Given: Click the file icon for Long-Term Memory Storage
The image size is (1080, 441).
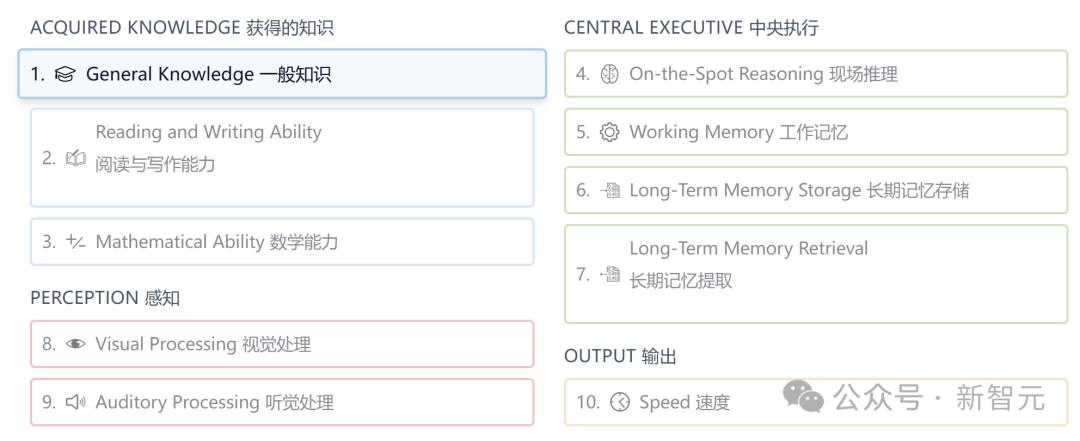Looking at the screenshot, I should tap(610, 190).
